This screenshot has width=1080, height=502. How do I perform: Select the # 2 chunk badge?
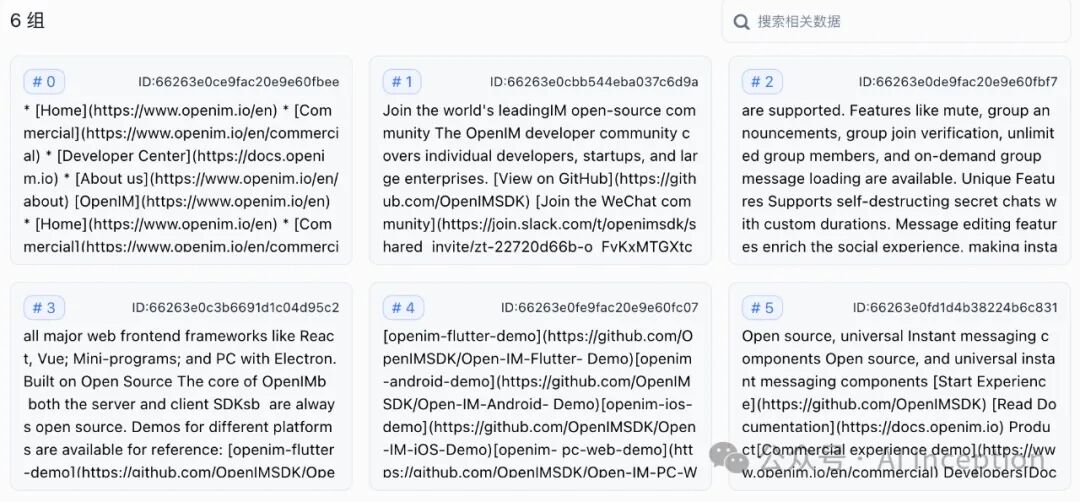point(762,82)
